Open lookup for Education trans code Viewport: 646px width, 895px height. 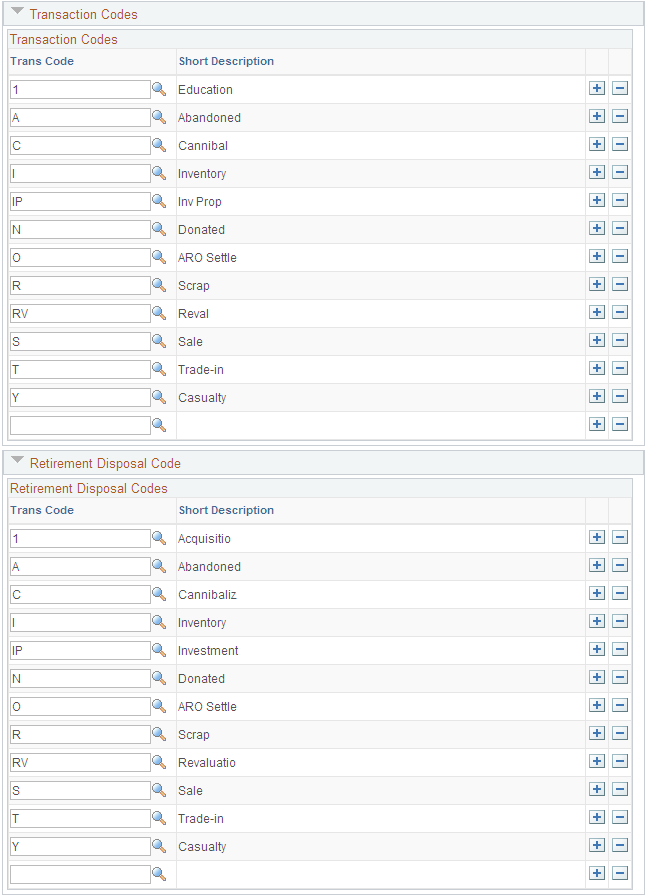coord(159,88)
